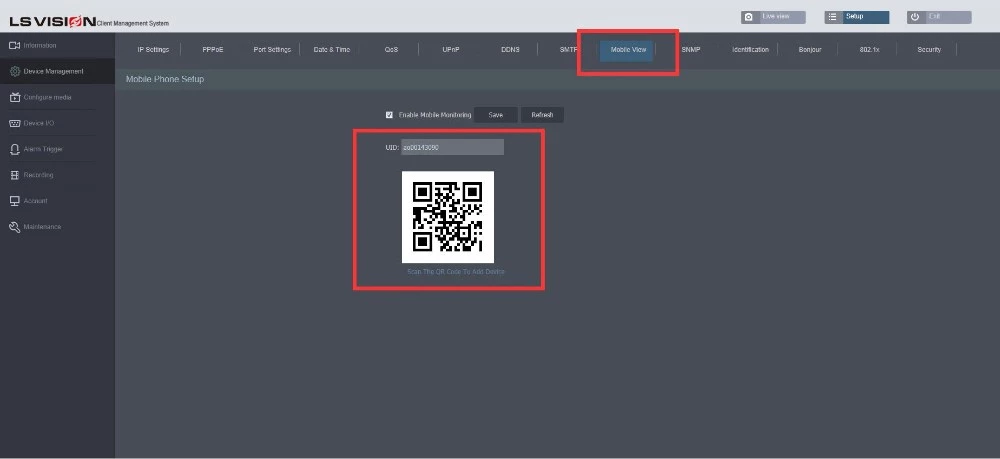Click the Exit button label
Viewport: 1000px width, 459px height.
[934, 17]
